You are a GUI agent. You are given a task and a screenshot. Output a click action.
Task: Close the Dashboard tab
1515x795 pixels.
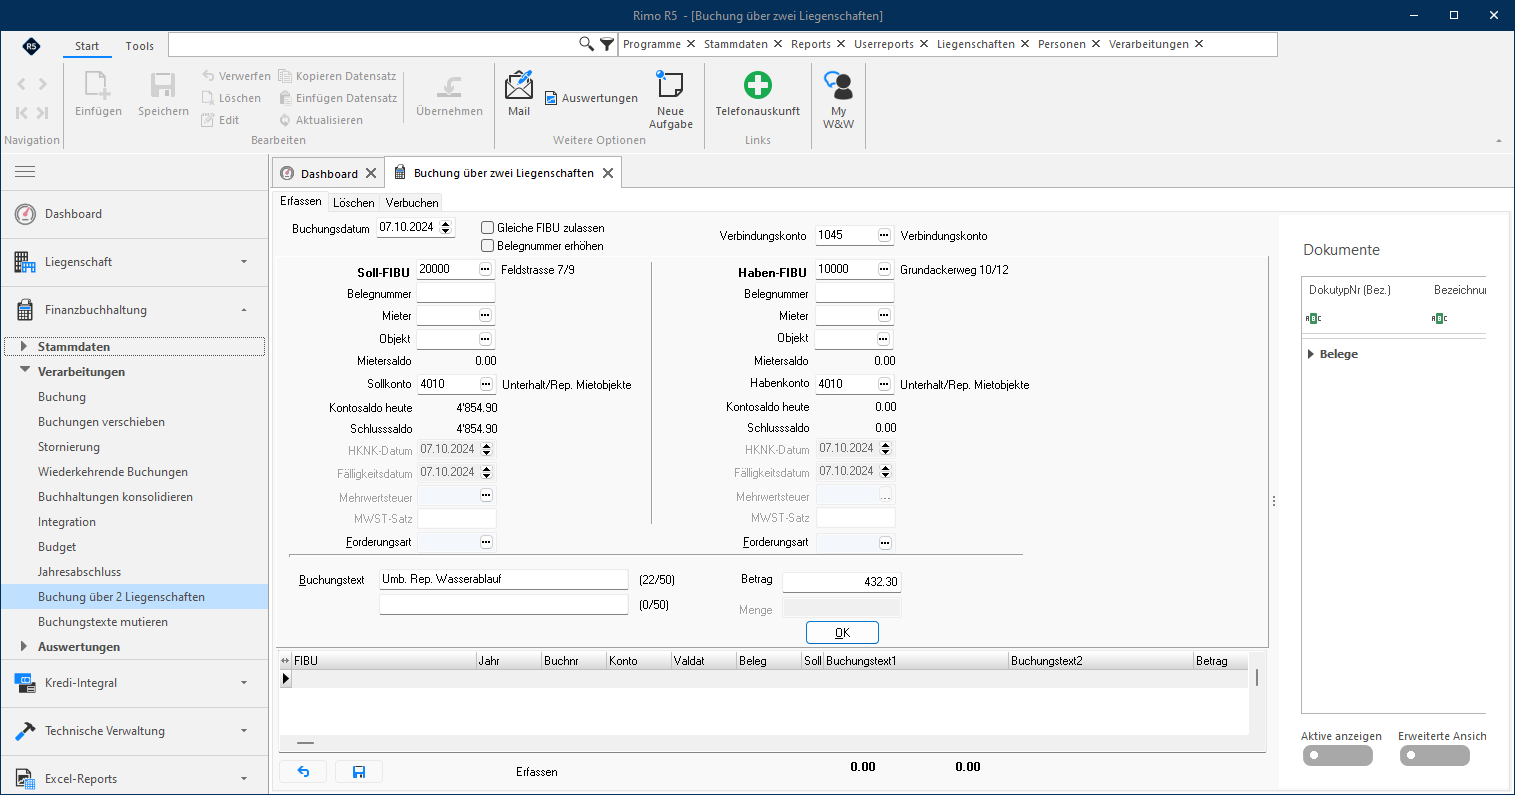[x=371, y=173]
